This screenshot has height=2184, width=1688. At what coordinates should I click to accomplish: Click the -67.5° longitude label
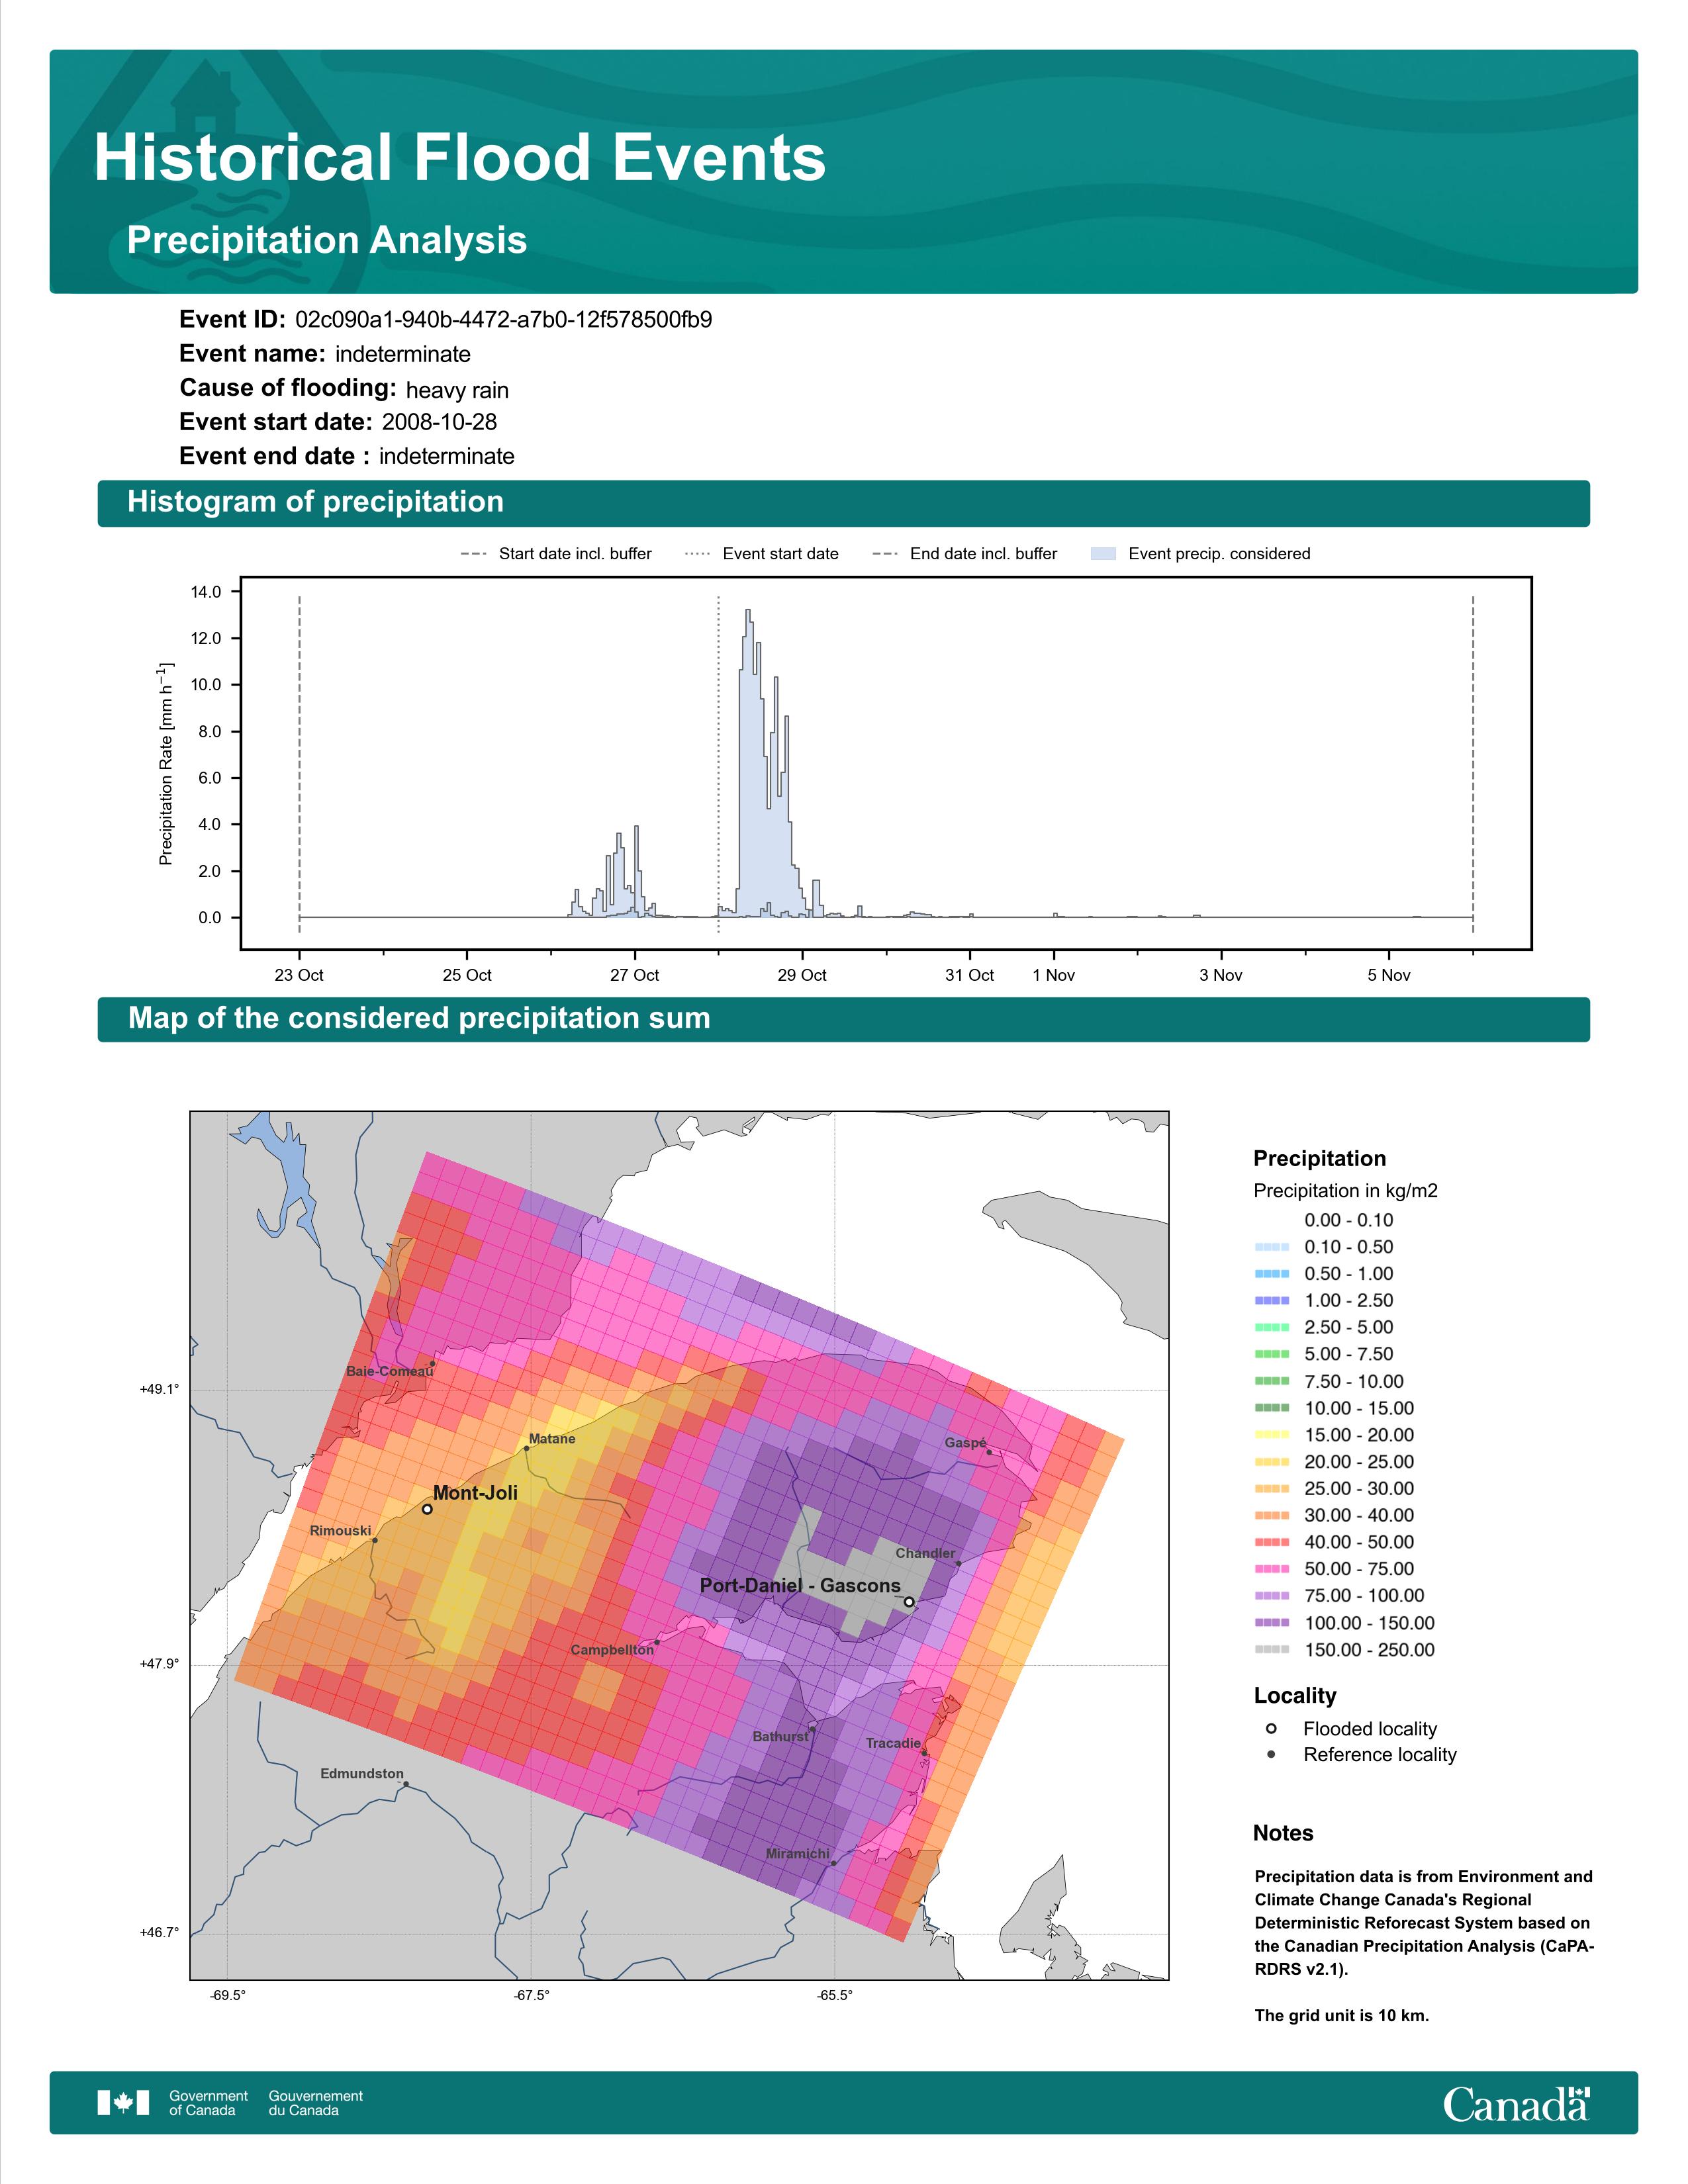tap(532, 1996)
